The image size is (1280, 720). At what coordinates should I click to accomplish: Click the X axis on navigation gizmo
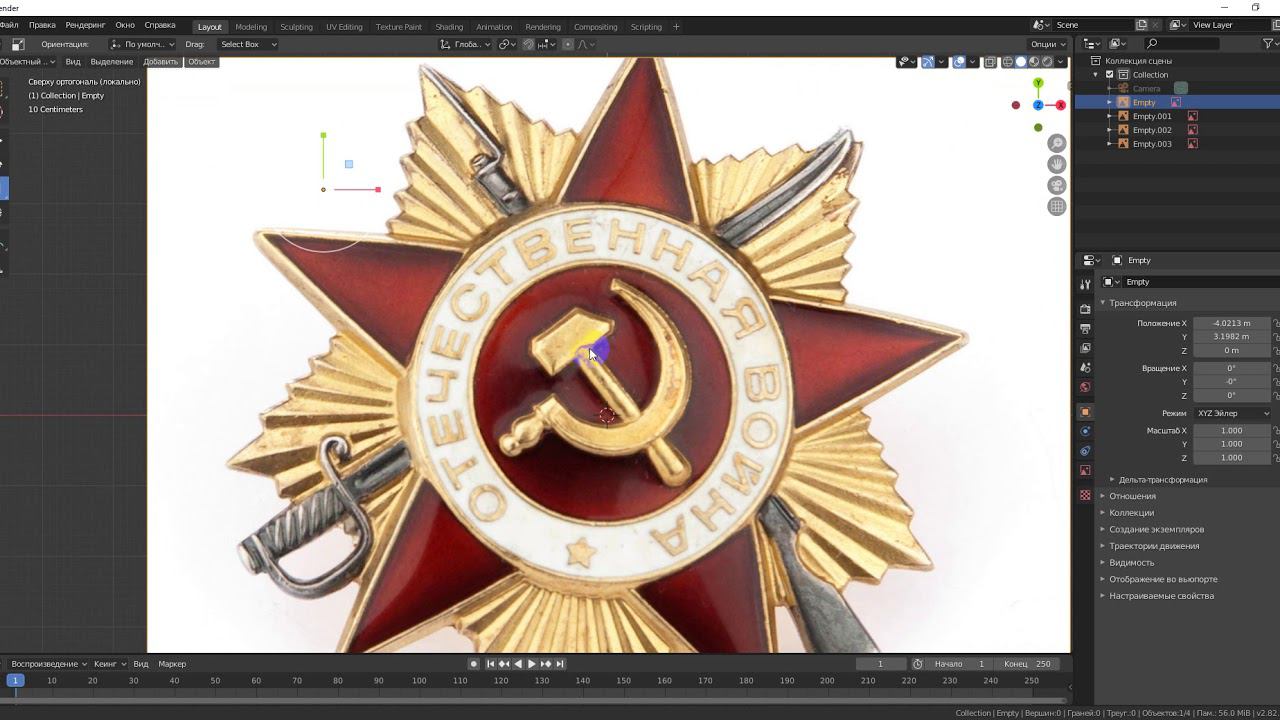[x=1060, y=105]
